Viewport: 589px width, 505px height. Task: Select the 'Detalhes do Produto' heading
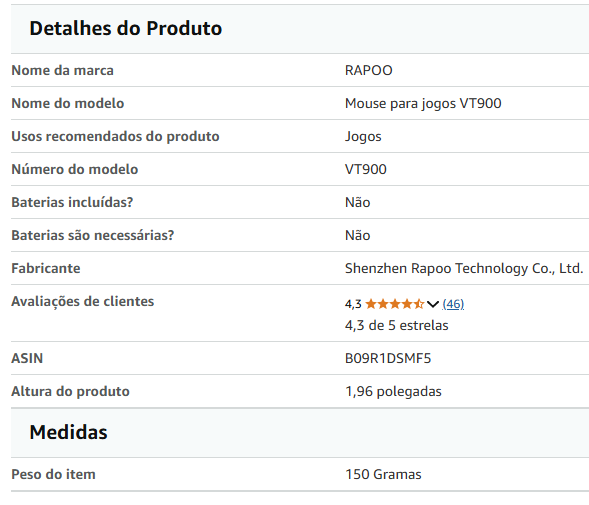click(125, 28)
